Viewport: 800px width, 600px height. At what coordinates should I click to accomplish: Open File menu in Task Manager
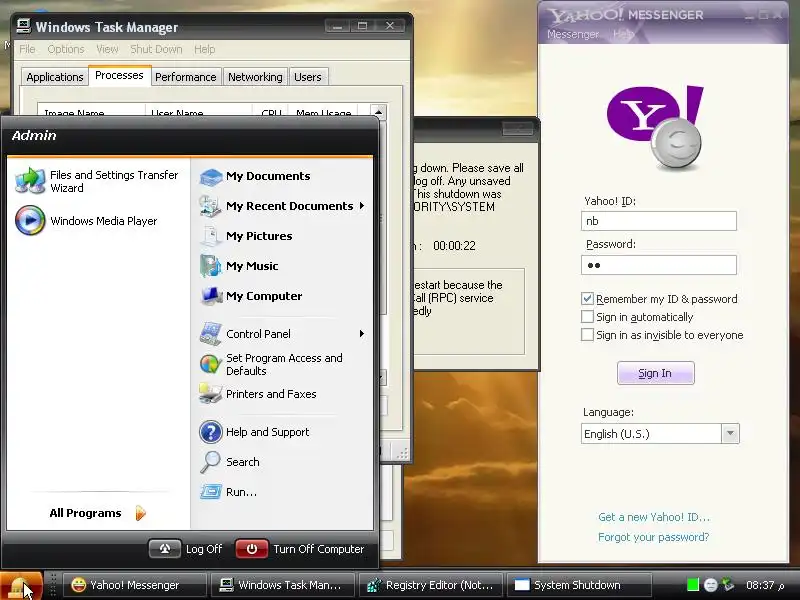tap(27, 49)
